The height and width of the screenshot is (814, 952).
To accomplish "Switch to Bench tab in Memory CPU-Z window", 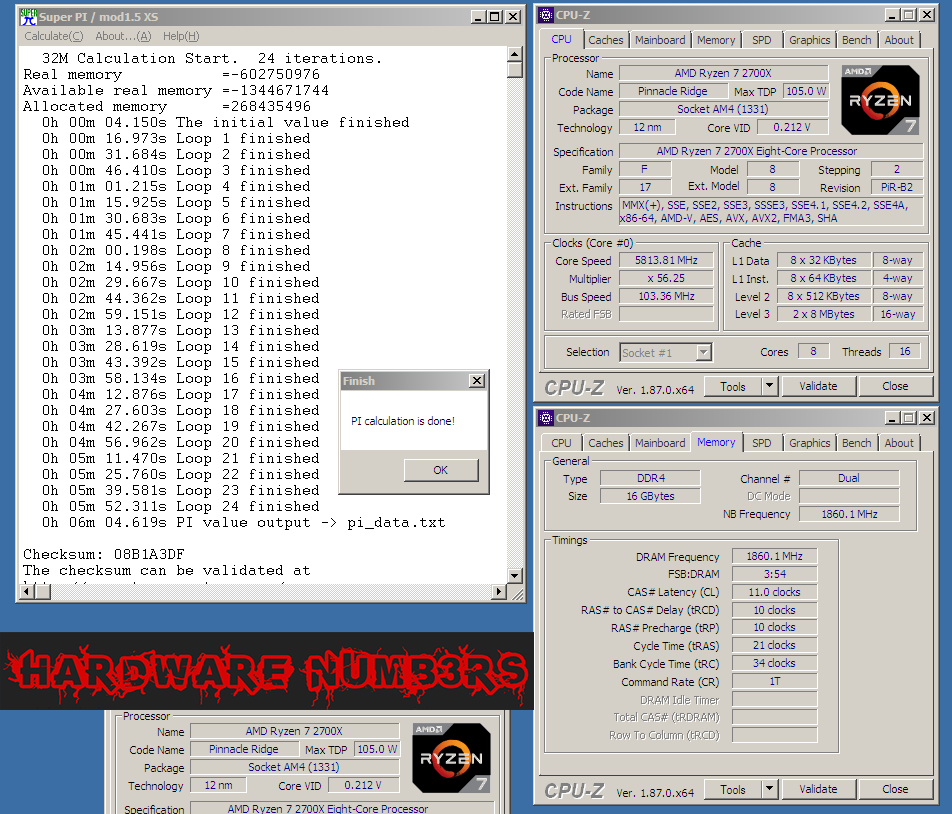I will click(x=857, y=443).
